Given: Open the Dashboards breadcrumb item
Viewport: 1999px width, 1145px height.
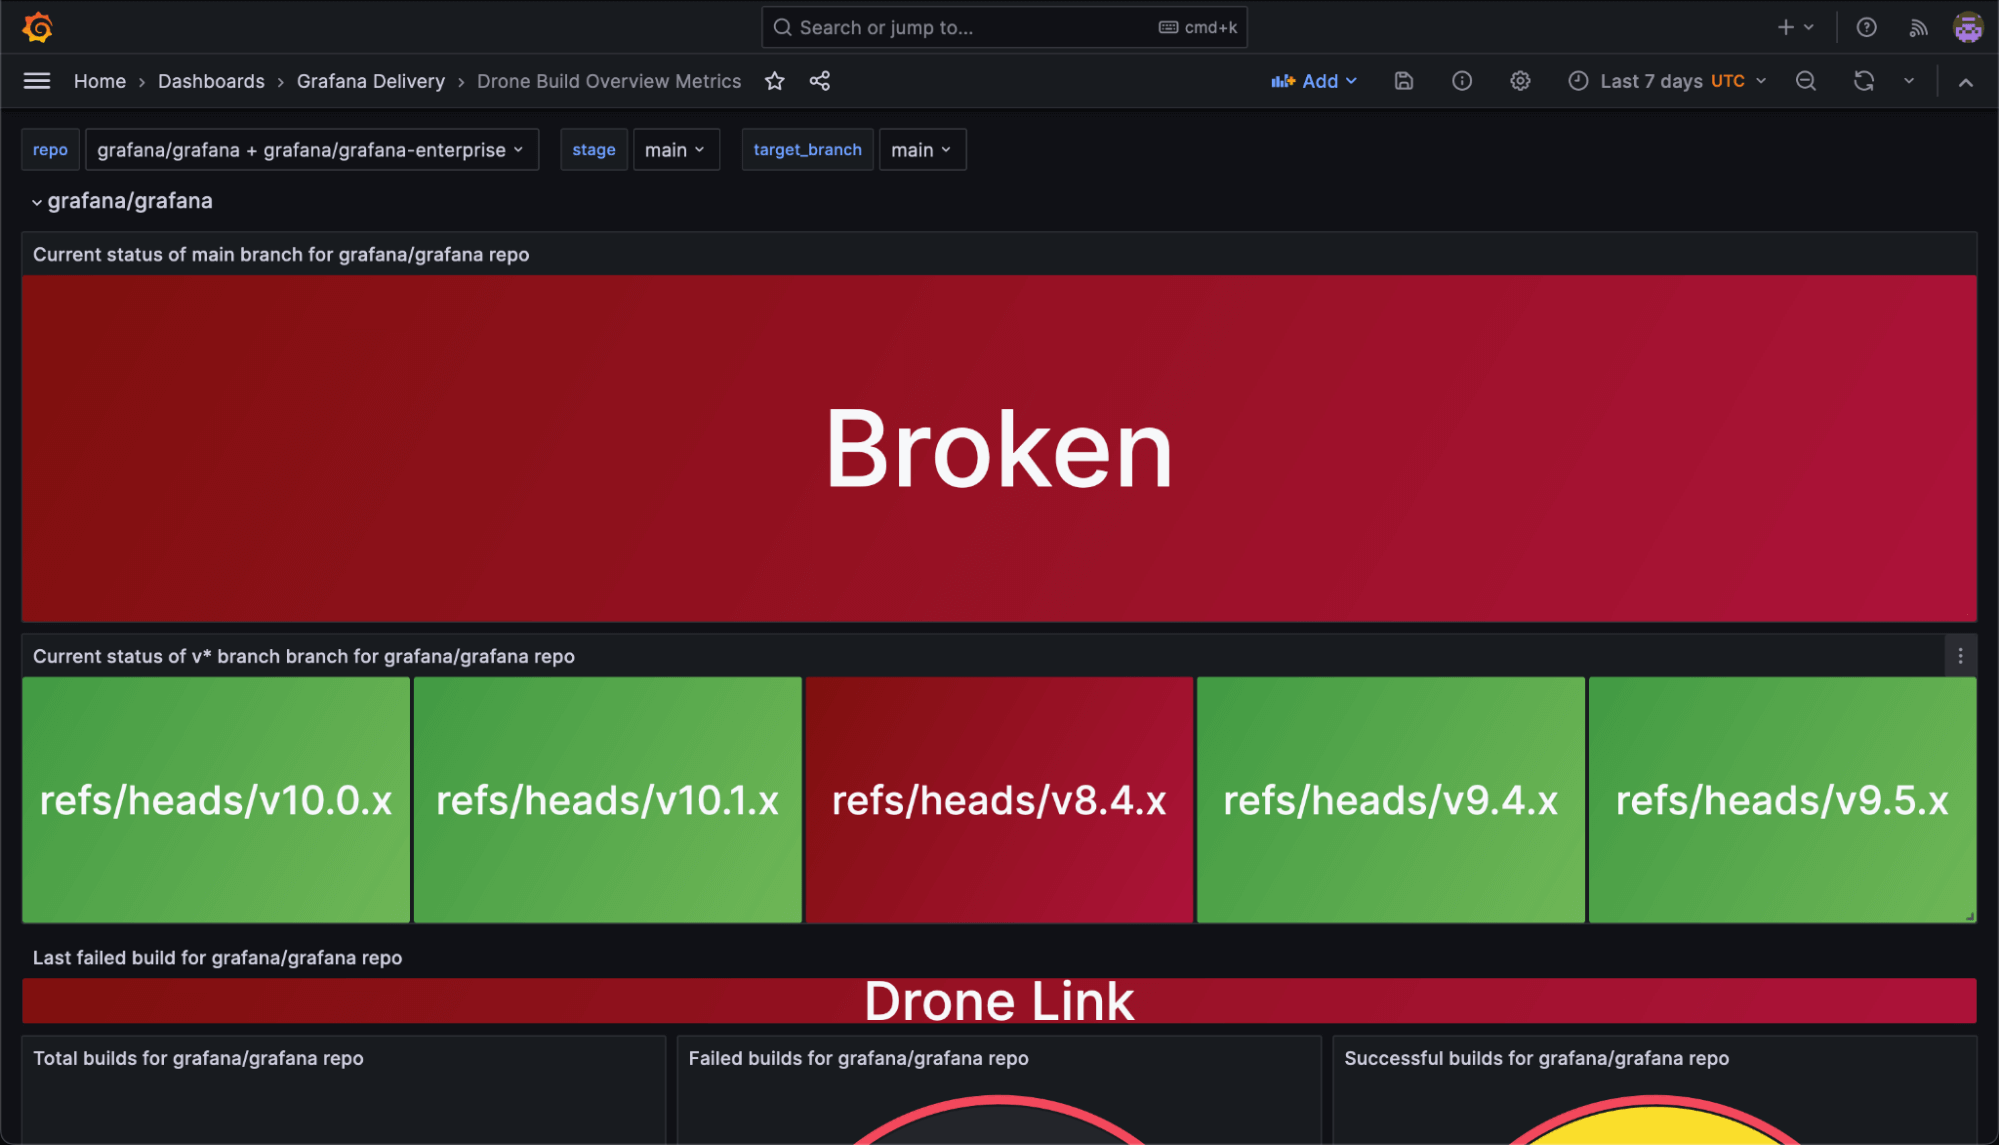Looking at the screenshot, I should tap(211, 81).
